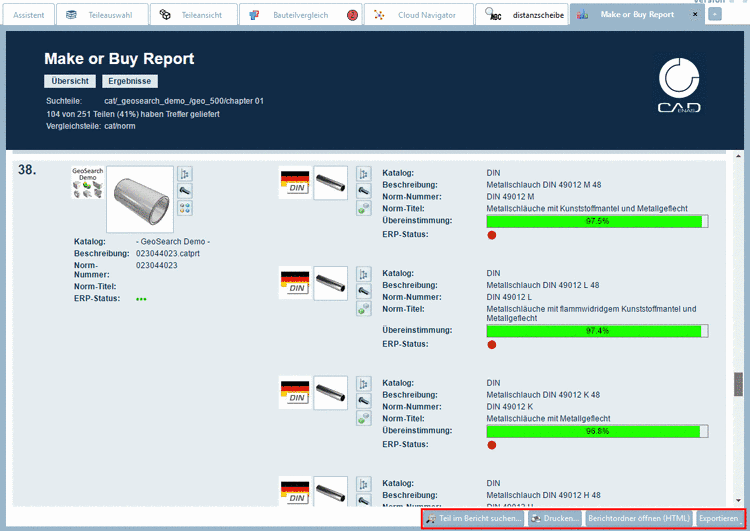Click the DIN flag icon for Metallschlauch K 48

coord(295,393)
